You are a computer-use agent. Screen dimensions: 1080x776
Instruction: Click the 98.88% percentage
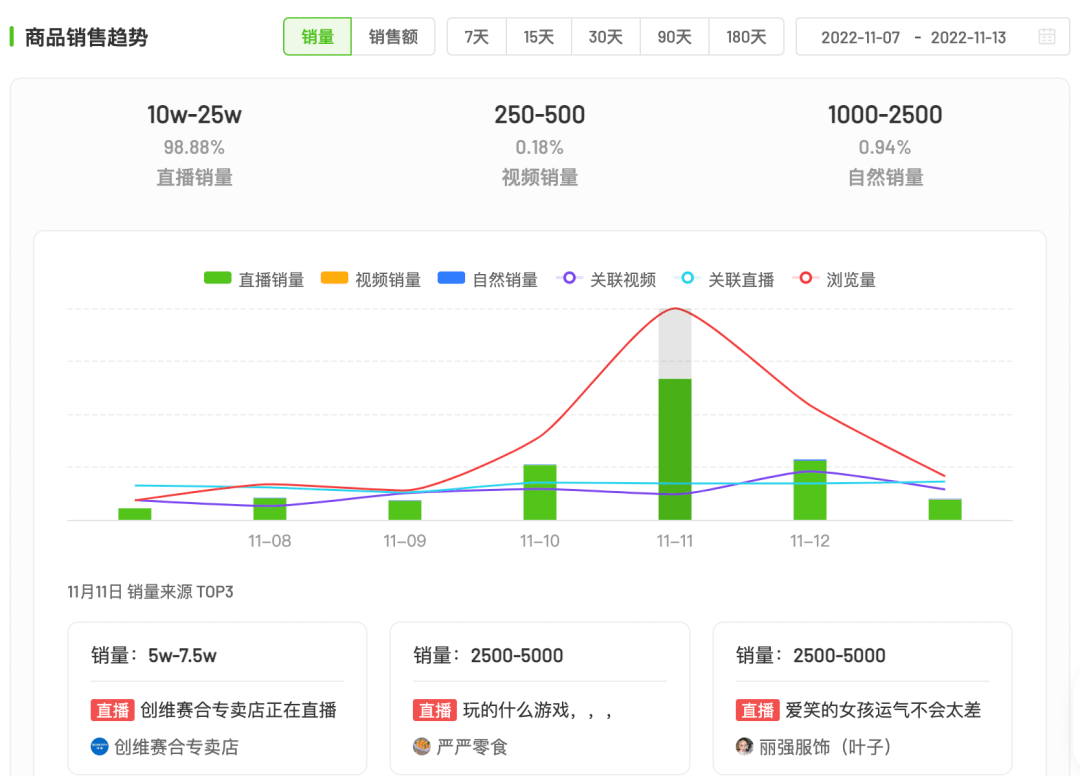(x=194, y=147)
